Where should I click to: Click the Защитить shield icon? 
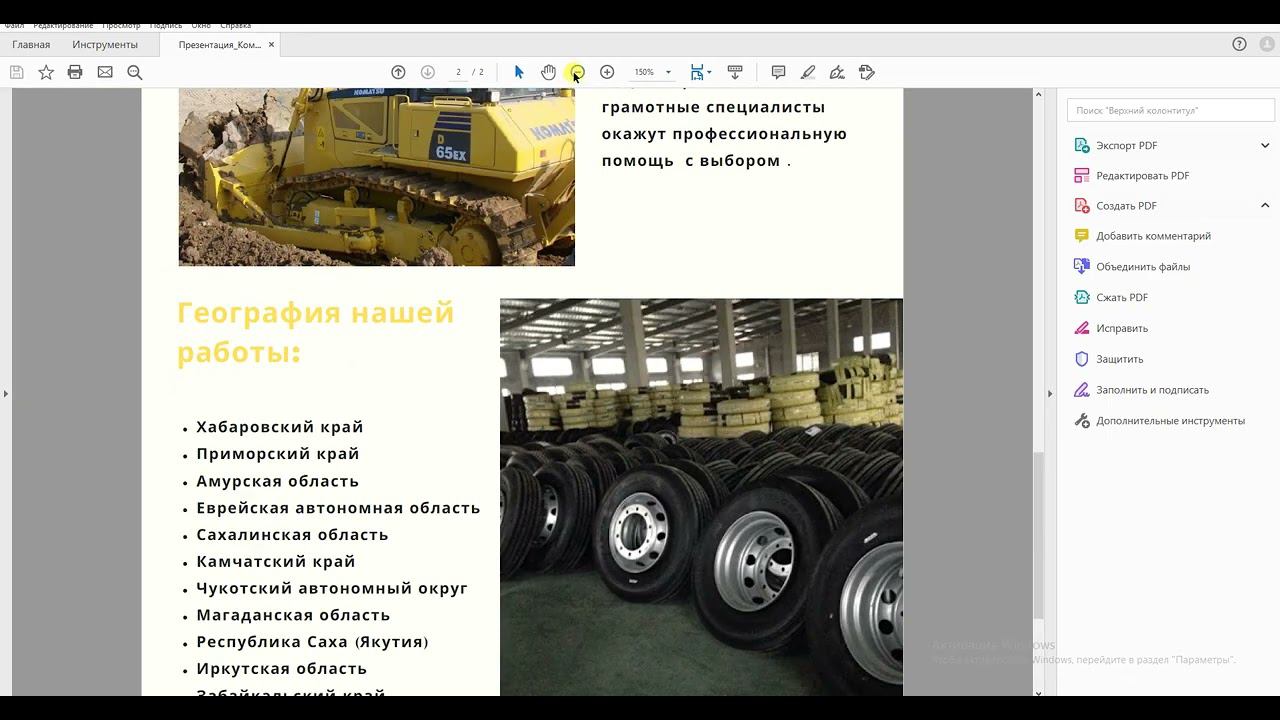(x=1081, y=359)
